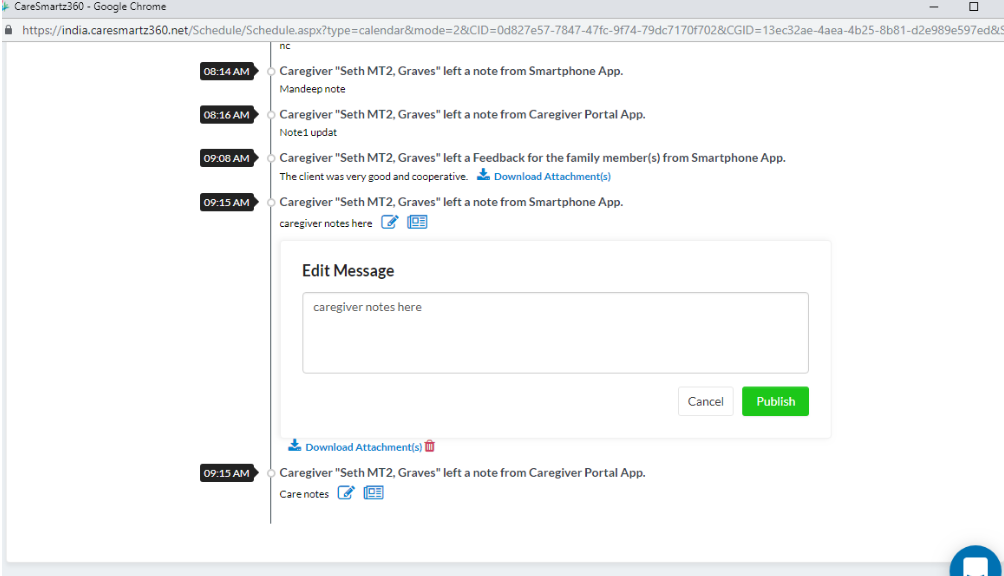The width and height of the screenshot is (1004, 576).
Task: Select the 08:14 AM timeline badge
Action: [x=226, y=72]
